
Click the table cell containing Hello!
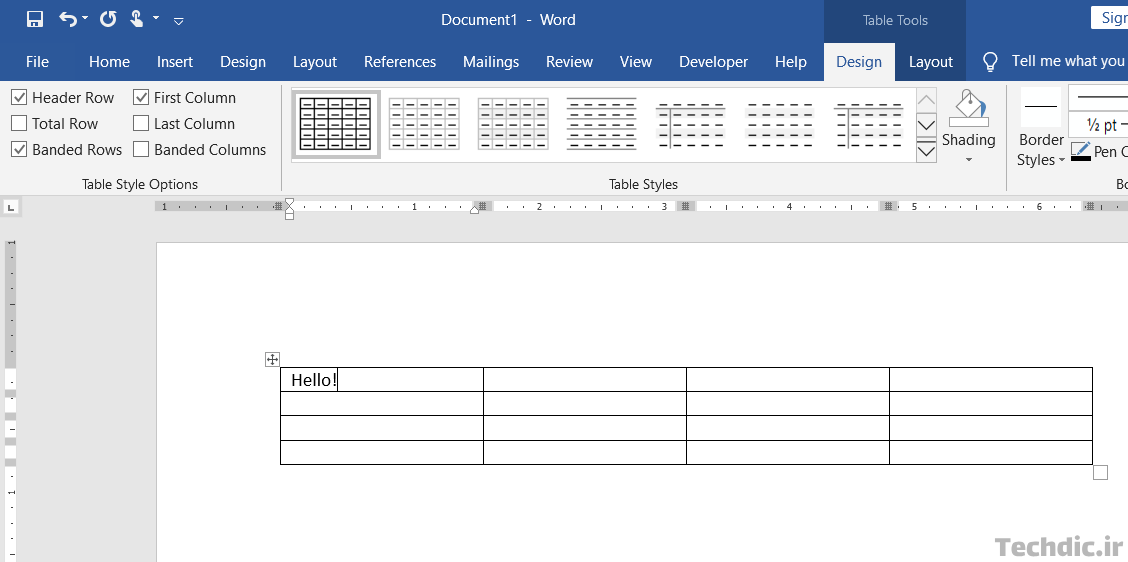pos(381,380)
